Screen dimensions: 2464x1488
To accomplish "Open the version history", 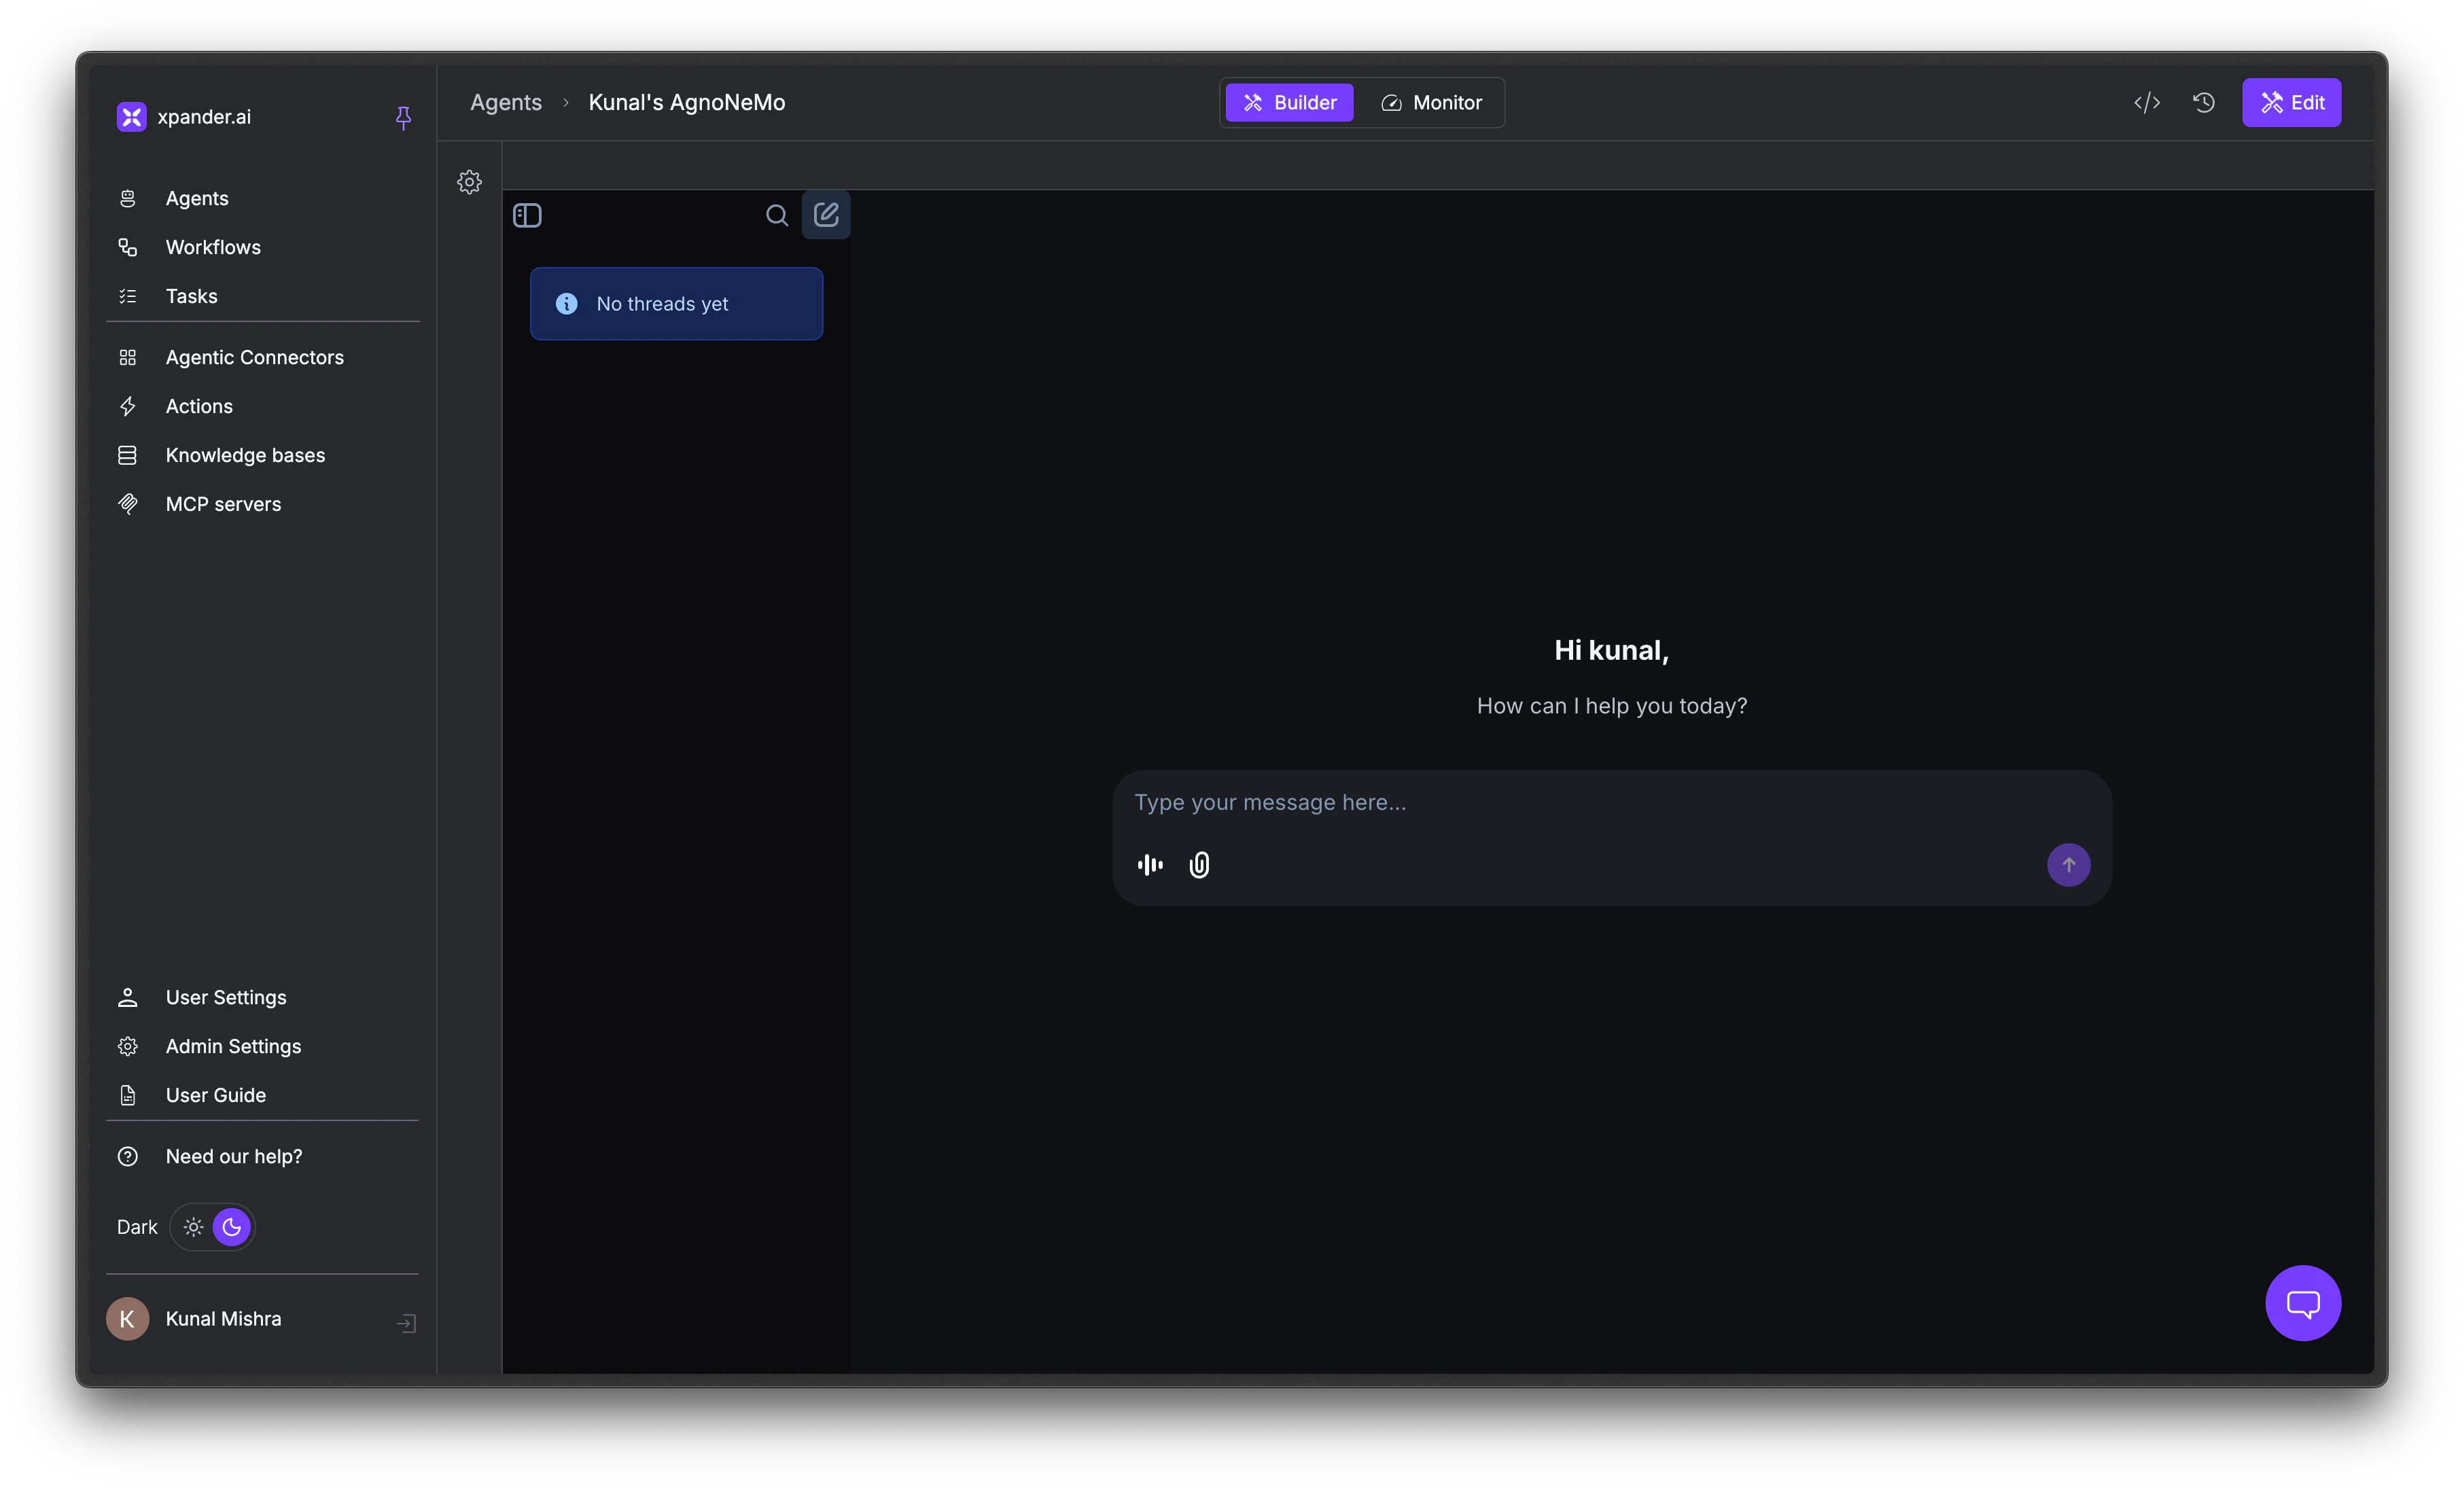I will coord(2203,102).
